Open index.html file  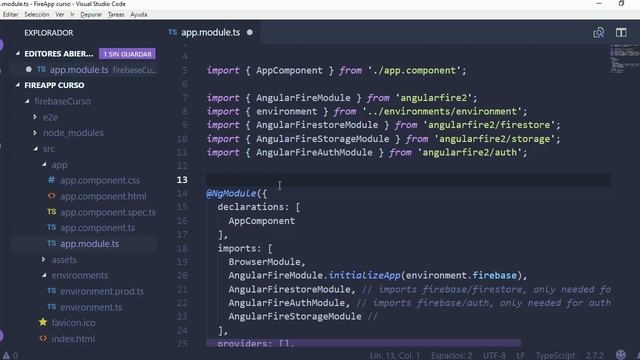[73, 338]
